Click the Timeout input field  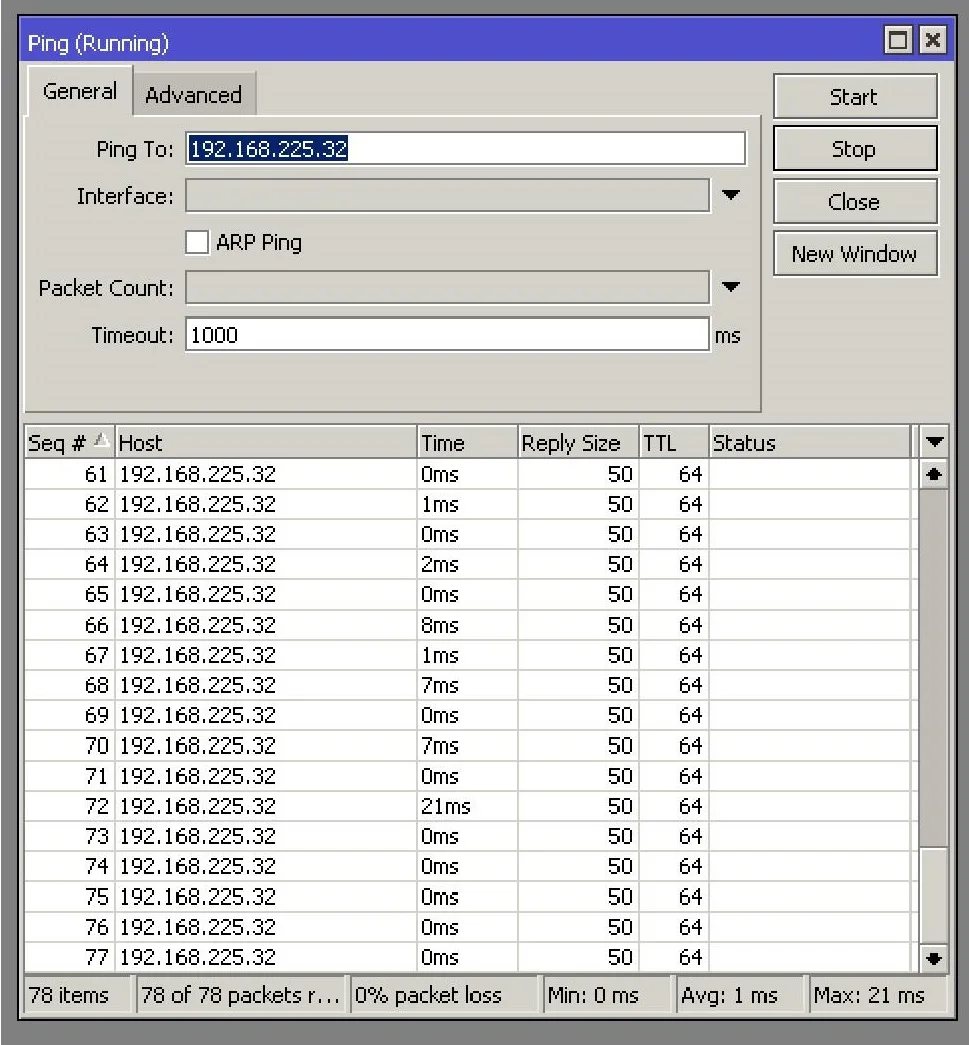point(447,335)
